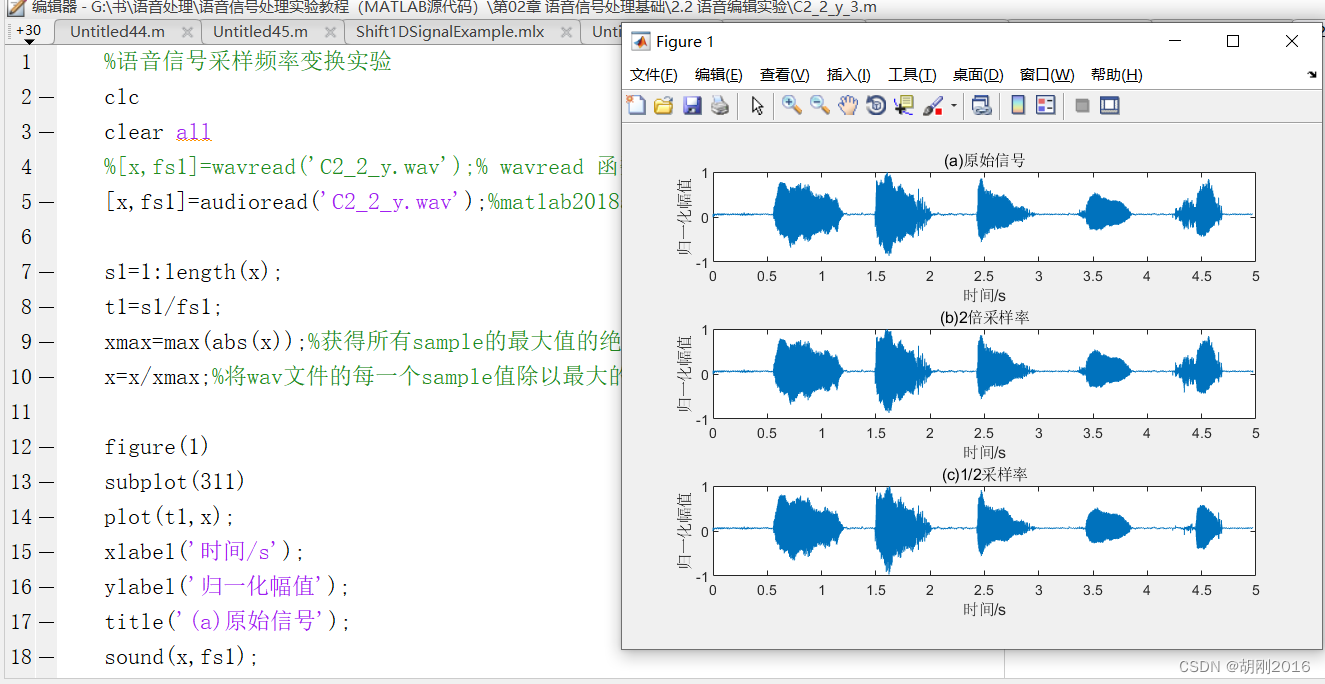Toggle breakpoint on line 2 dash
The image size is (1325, 684).
[x=48, y=97]
